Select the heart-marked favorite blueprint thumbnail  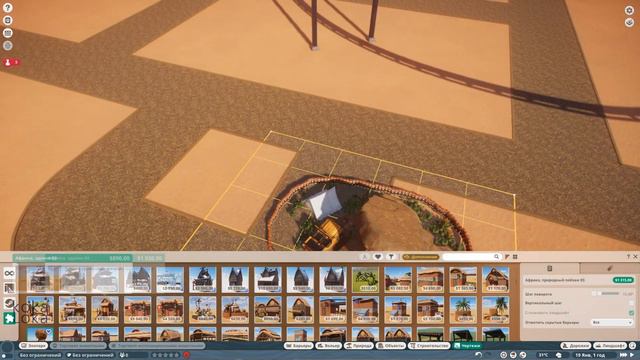[x=40, y=334]
